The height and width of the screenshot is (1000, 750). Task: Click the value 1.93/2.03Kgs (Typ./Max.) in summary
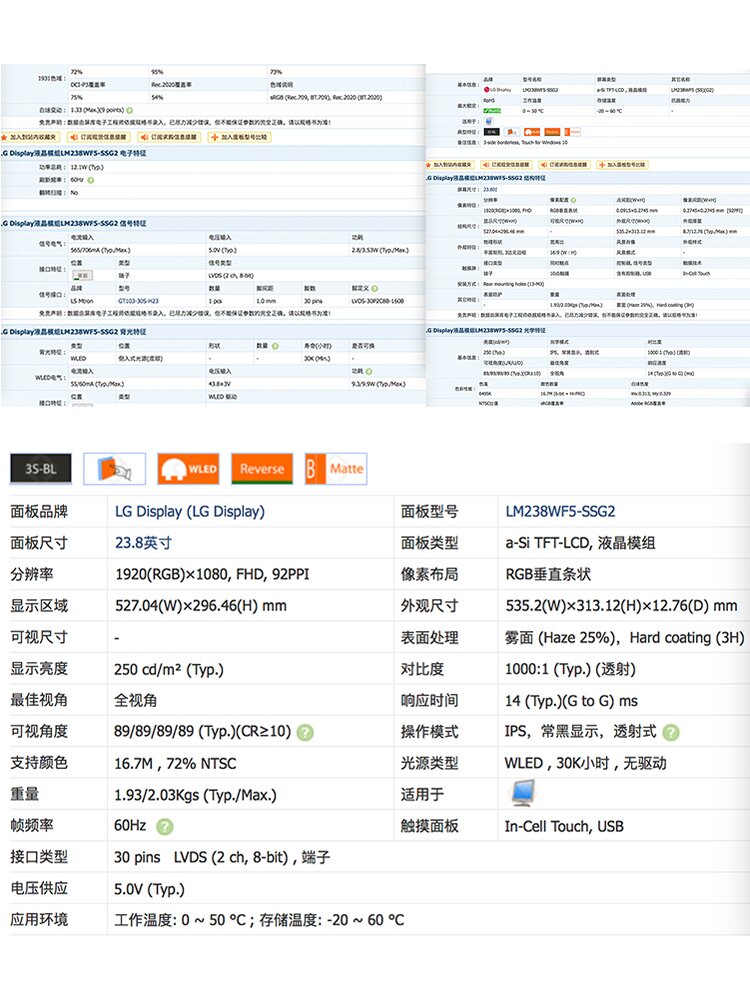tap(195, 795)
